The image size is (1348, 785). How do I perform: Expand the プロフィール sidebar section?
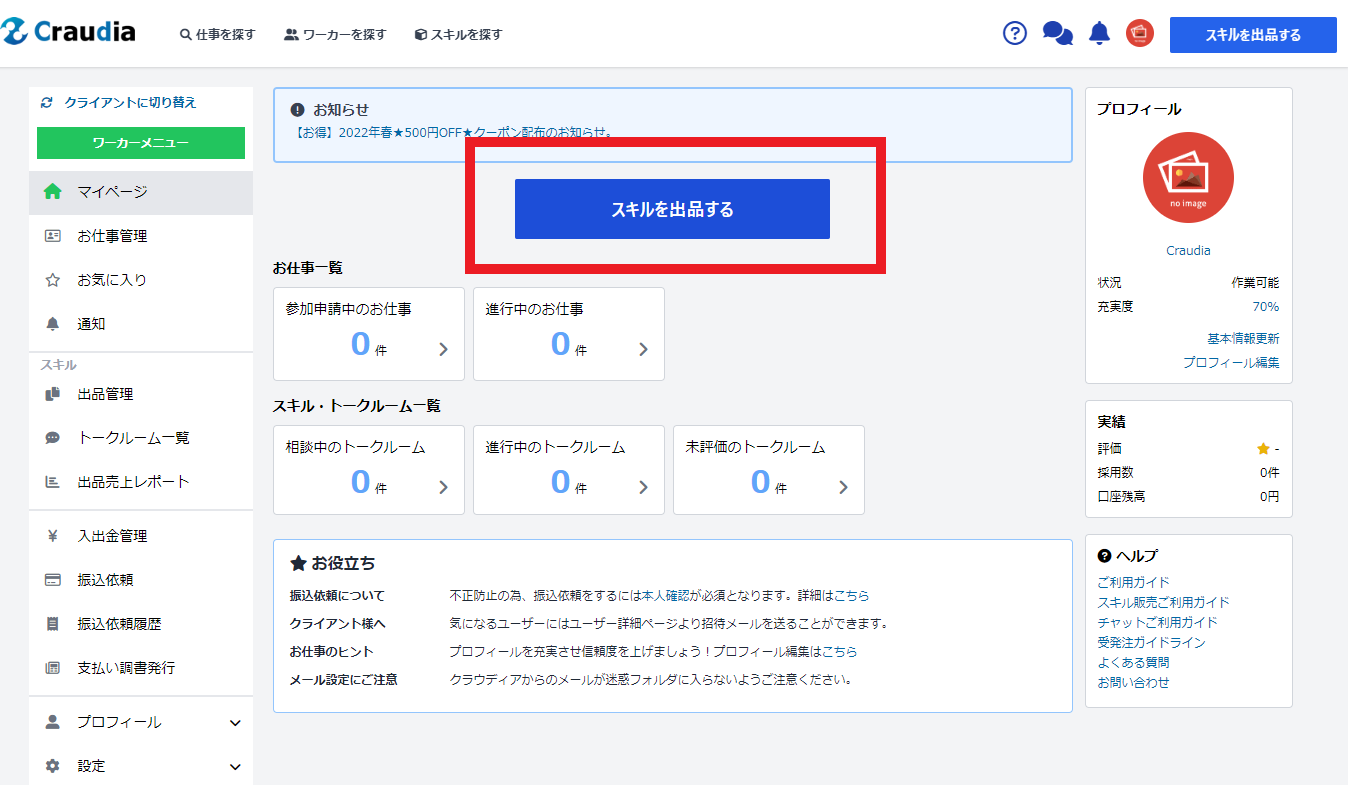click(x=141, y=722)
